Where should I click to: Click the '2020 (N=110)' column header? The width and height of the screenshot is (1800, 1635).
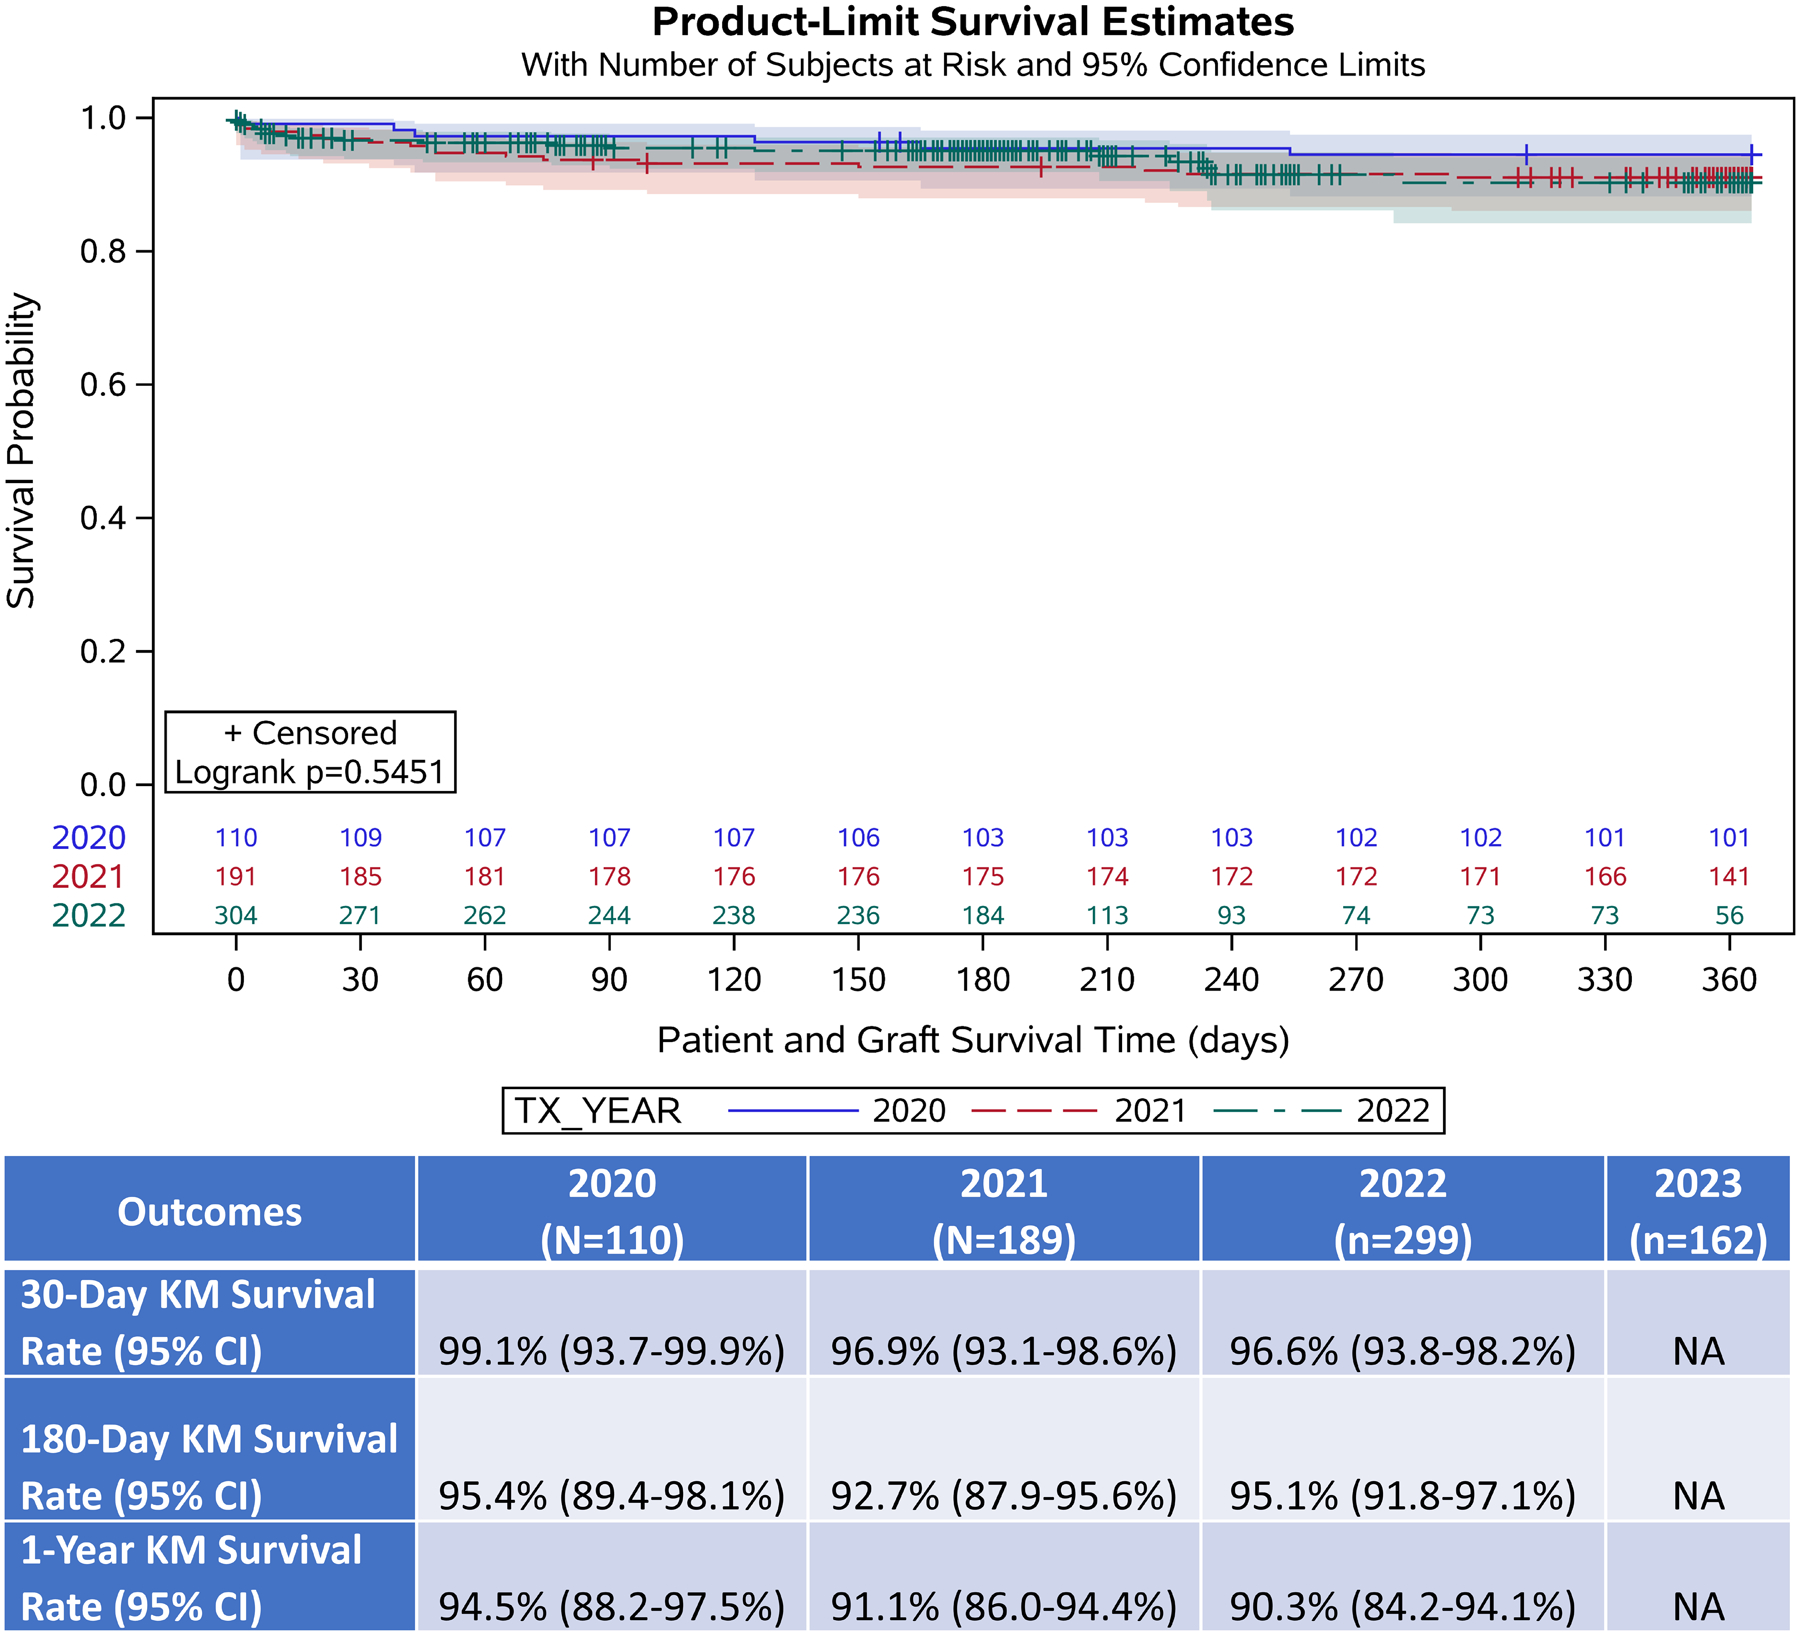click(x=612, y=1210)
